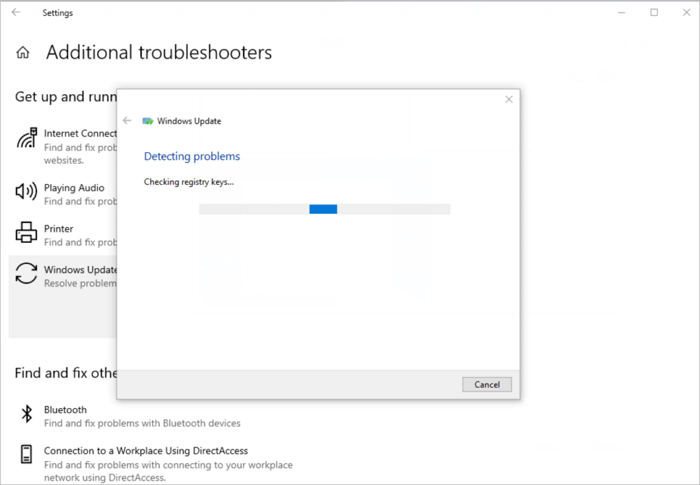Select the Printer troubleshooter entry
Viewport: 700px width, 485px height.
pos(63,235)
